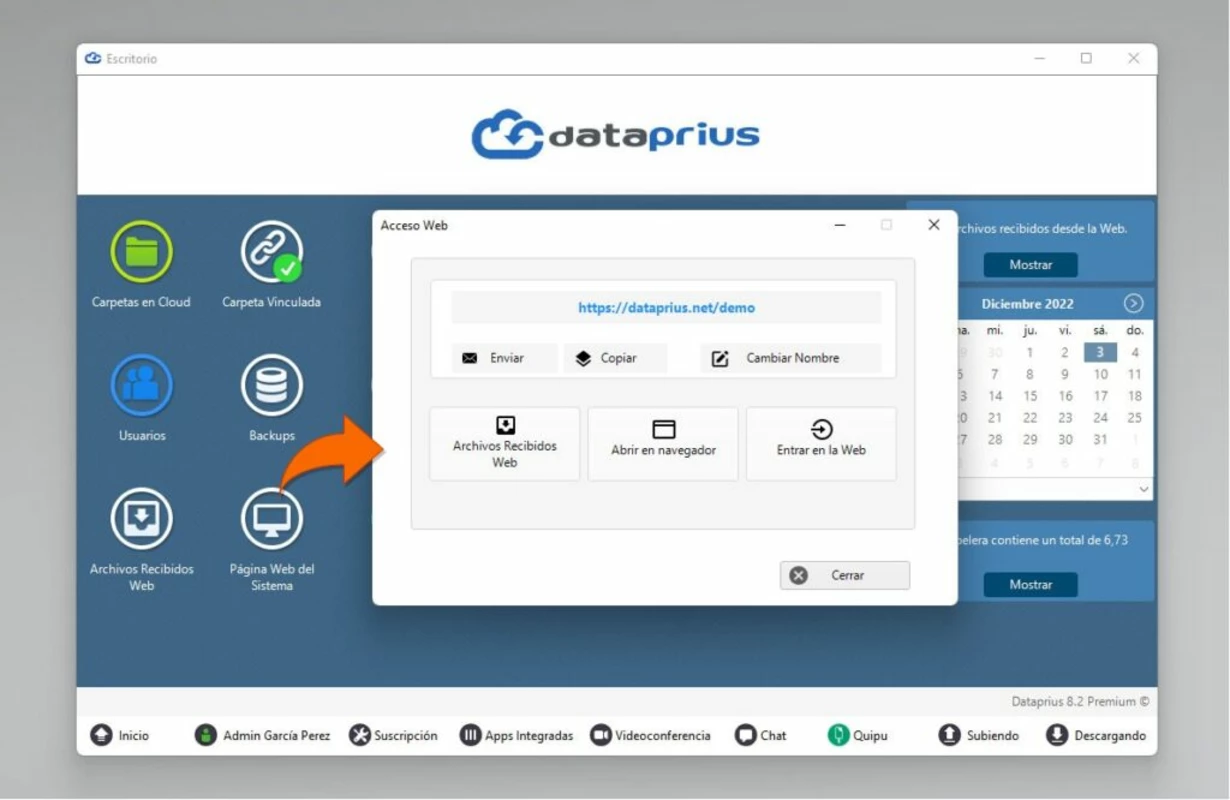Screen dimensions: 1230x800
Task: Open the Backups database icon
Action: 271,385
